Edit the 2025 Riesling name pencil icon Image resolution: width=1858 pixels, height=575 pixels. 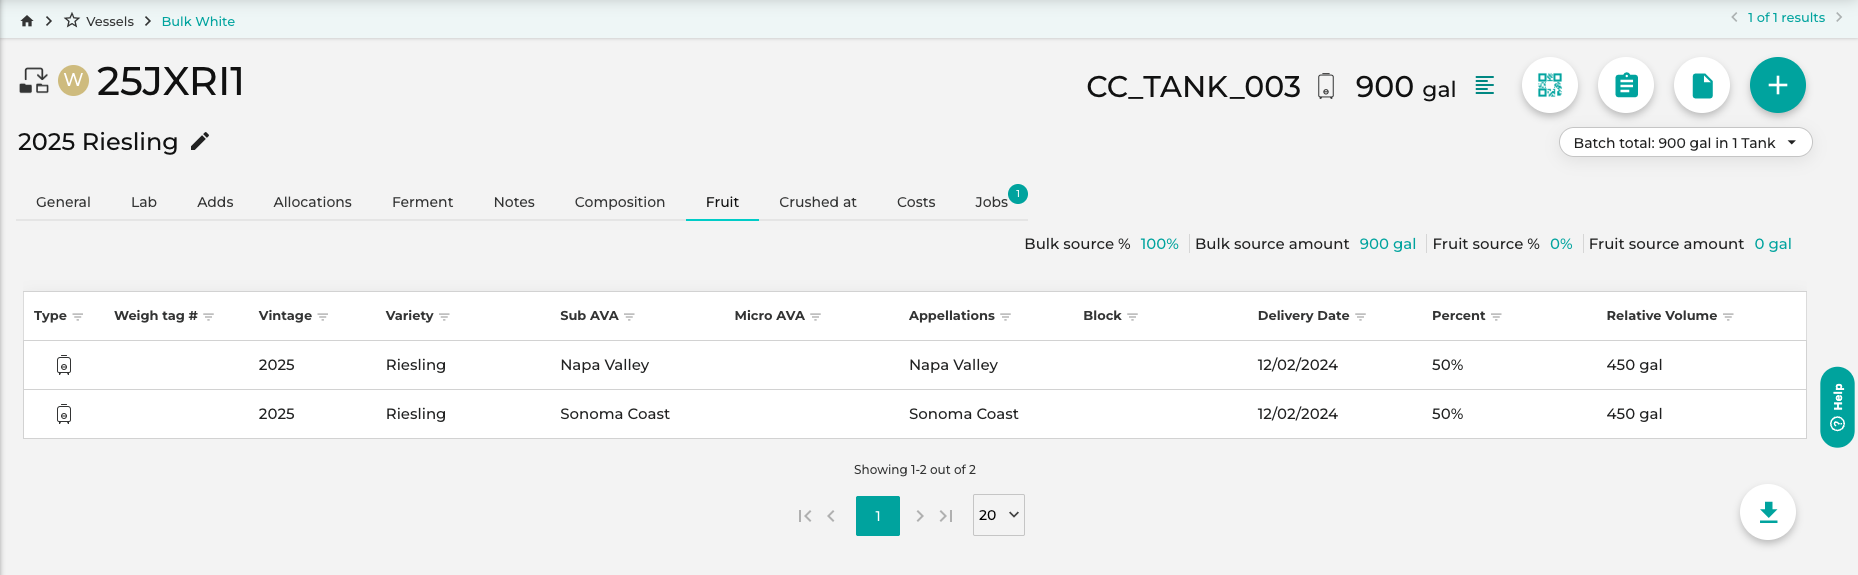pyautogui.click(x=200, y=142)
